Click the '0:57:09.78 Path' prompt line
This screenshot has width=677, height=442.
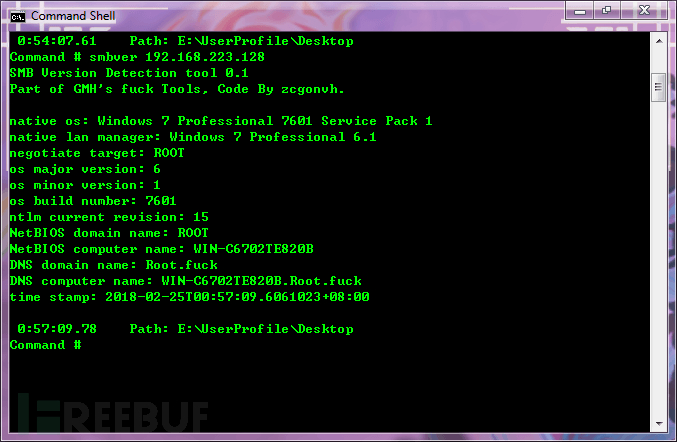(x=185, y=329)
